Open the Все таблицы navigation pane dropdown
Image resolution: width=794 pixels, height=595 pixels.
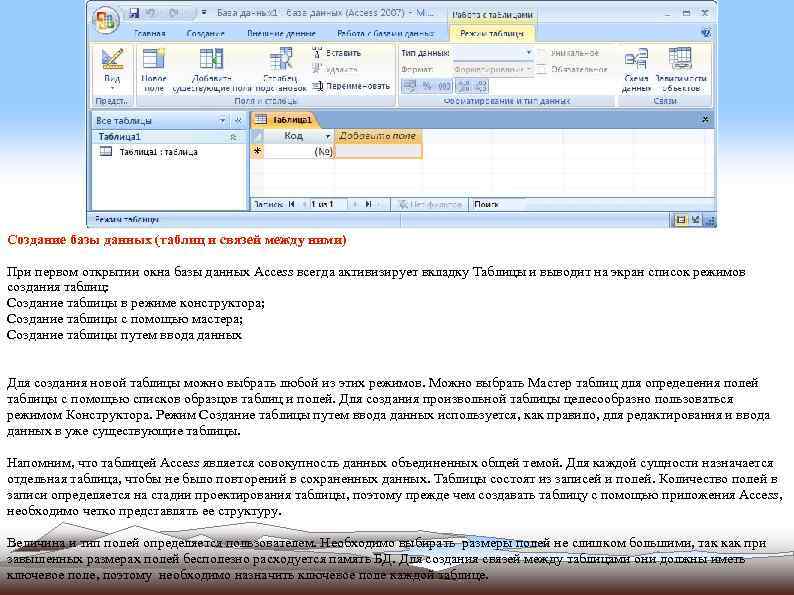[222, 121]
